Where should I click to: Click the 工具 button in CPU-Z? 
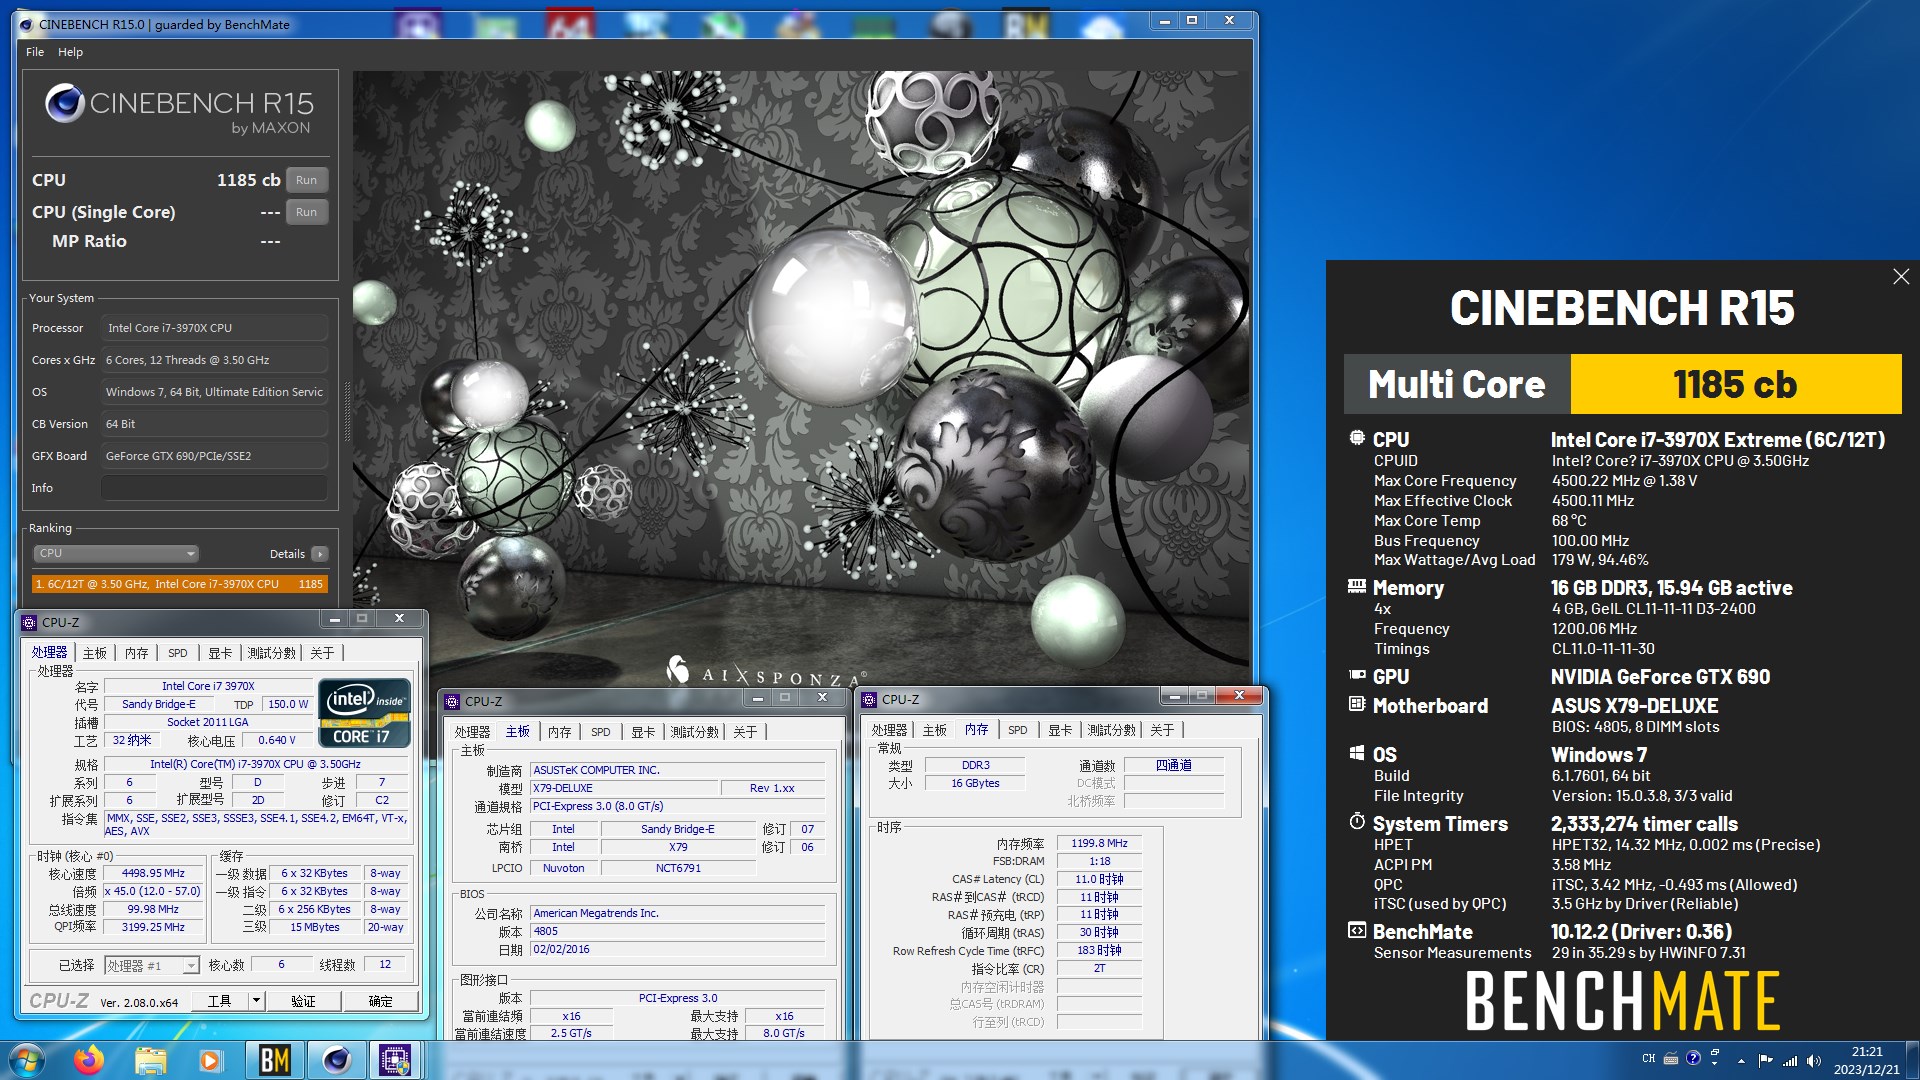[x=220, y=1001]
